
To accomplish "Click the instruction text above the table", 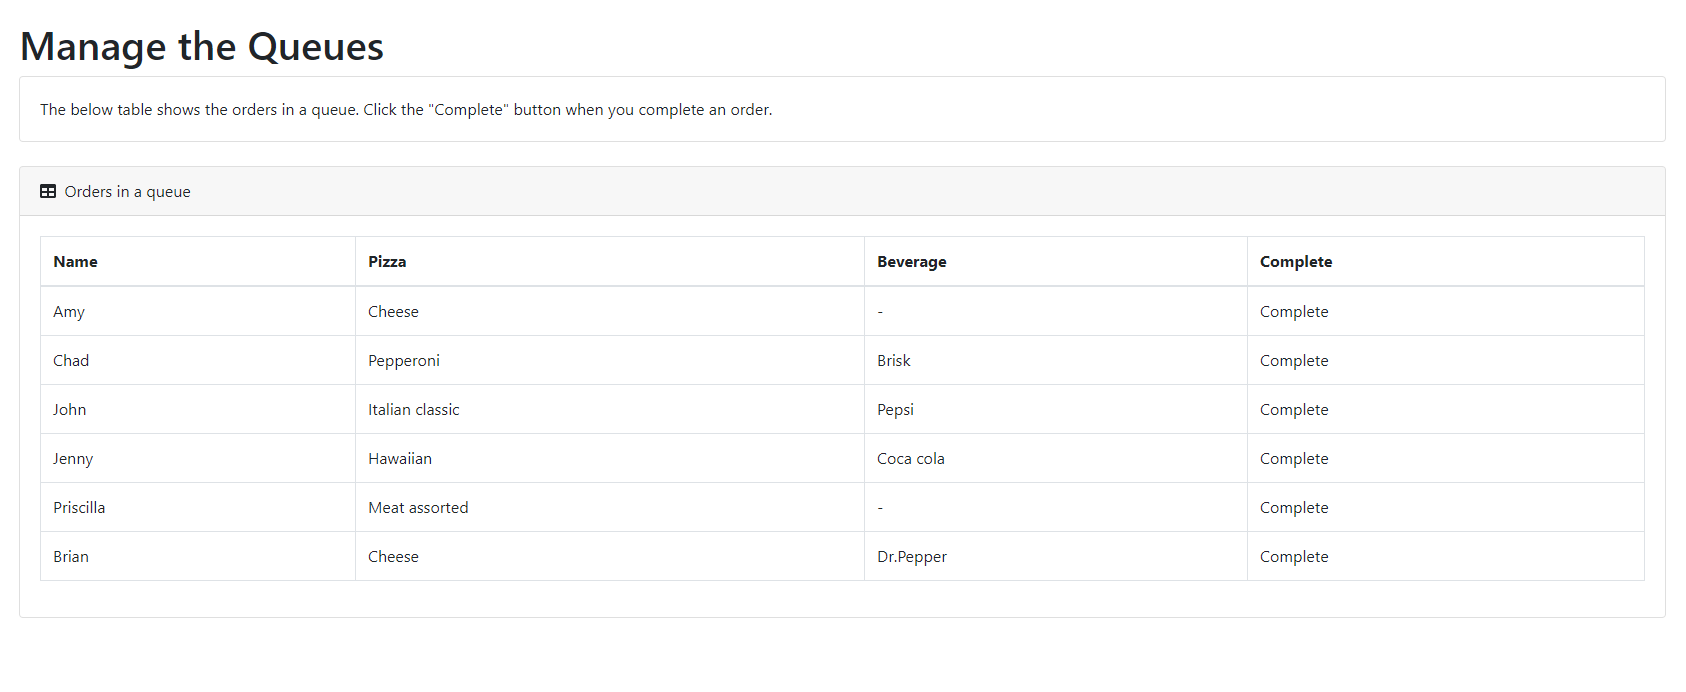I will pyautogui.click(x=406, y=110).
